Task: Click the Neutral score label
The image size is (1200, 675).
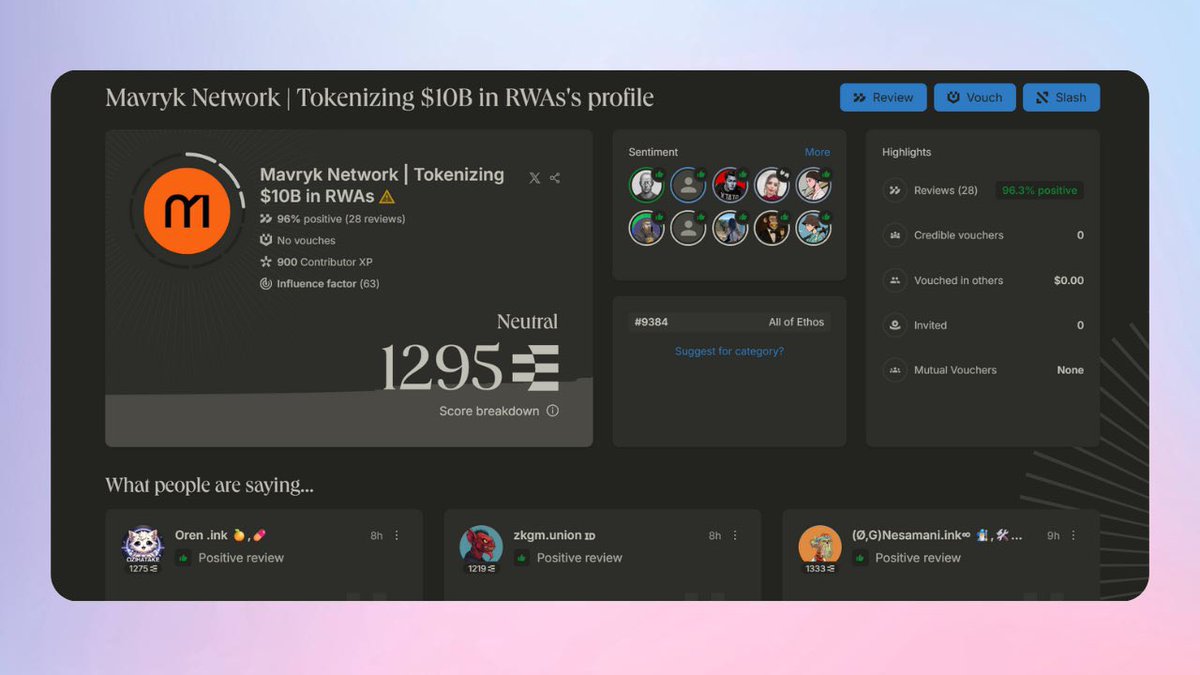Action: coord(527,322)
